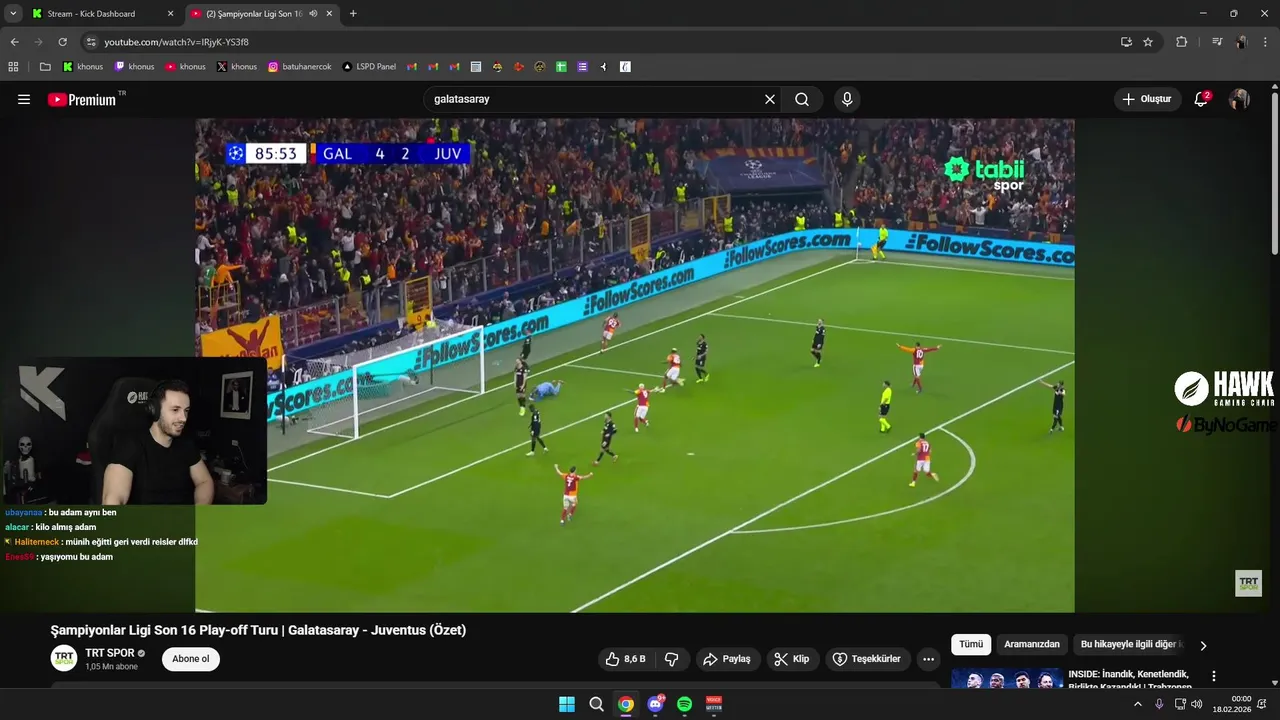This screenshot has width=1280, height=720.
Task: Bookmark this page with star
Action: click(1148, 42)
